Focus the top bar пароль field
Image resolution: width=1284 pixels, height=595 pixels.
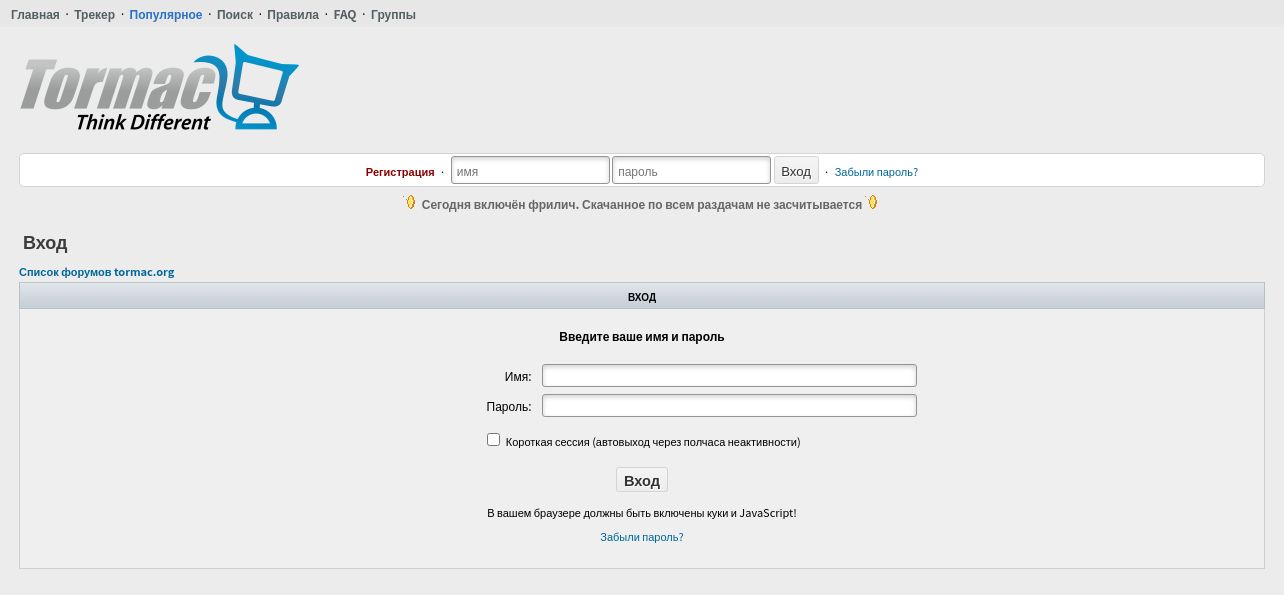point(691,170)
